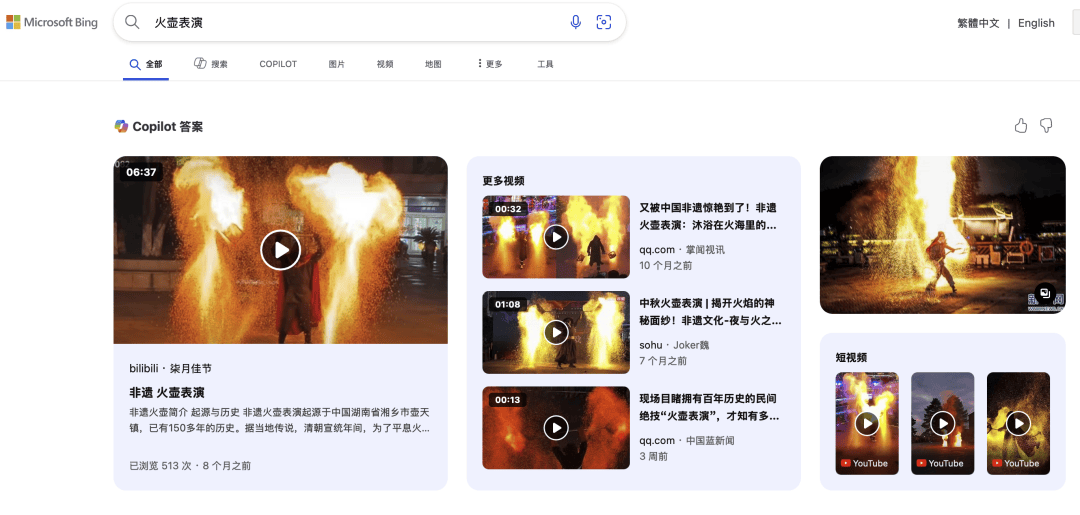Screen dimensions: 1080x515
Task: Click the search box containing 火壶表演
Action: click(350, 22)
